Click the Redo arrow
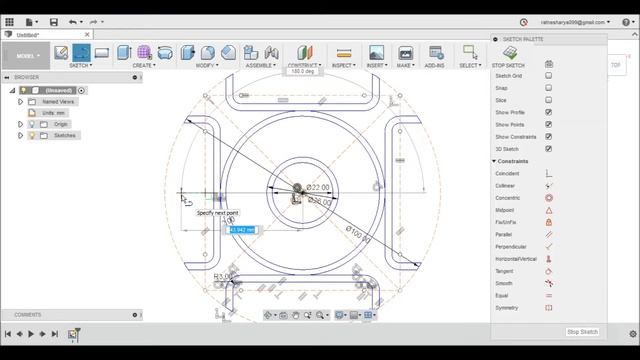 pos(93,22)
